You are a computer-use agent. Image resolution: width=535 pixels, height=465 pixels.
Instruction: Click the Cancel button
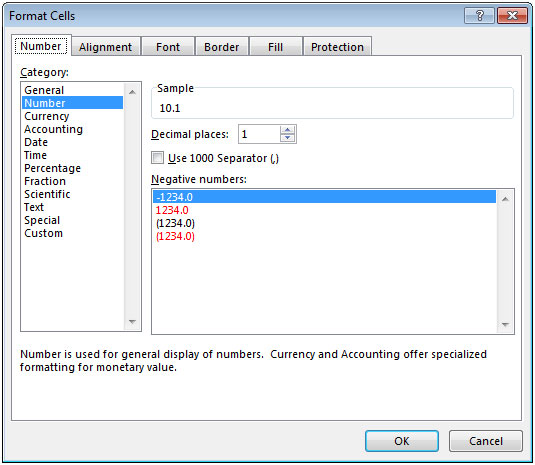486,441
